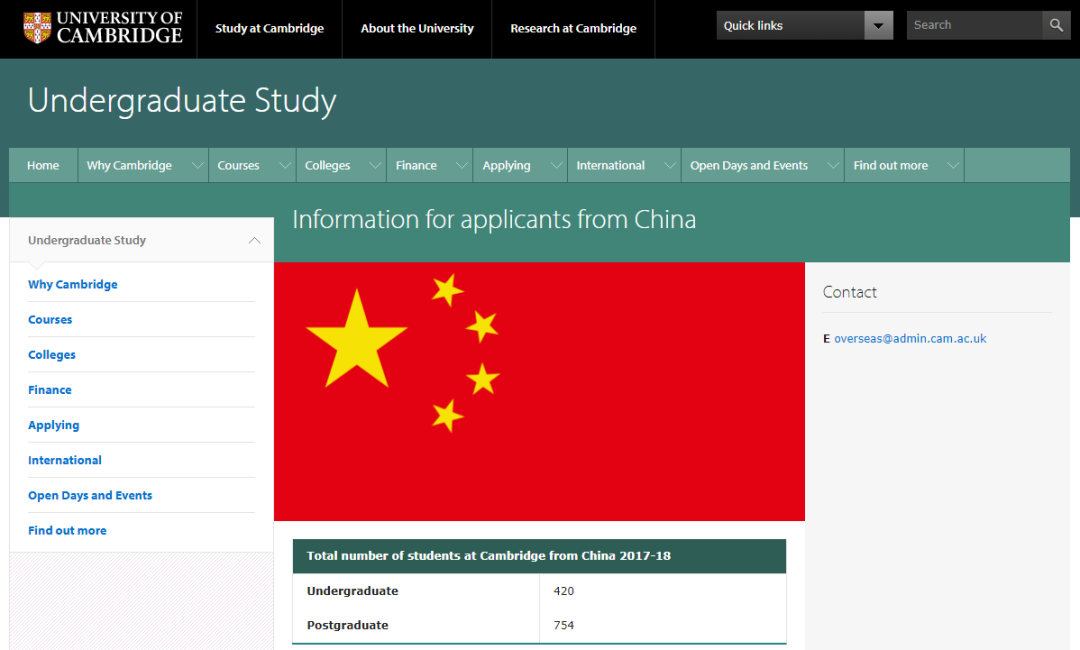The image size is (1080, 650).
Task: Focus the Search input field
Action: click(x=974, y=25)
